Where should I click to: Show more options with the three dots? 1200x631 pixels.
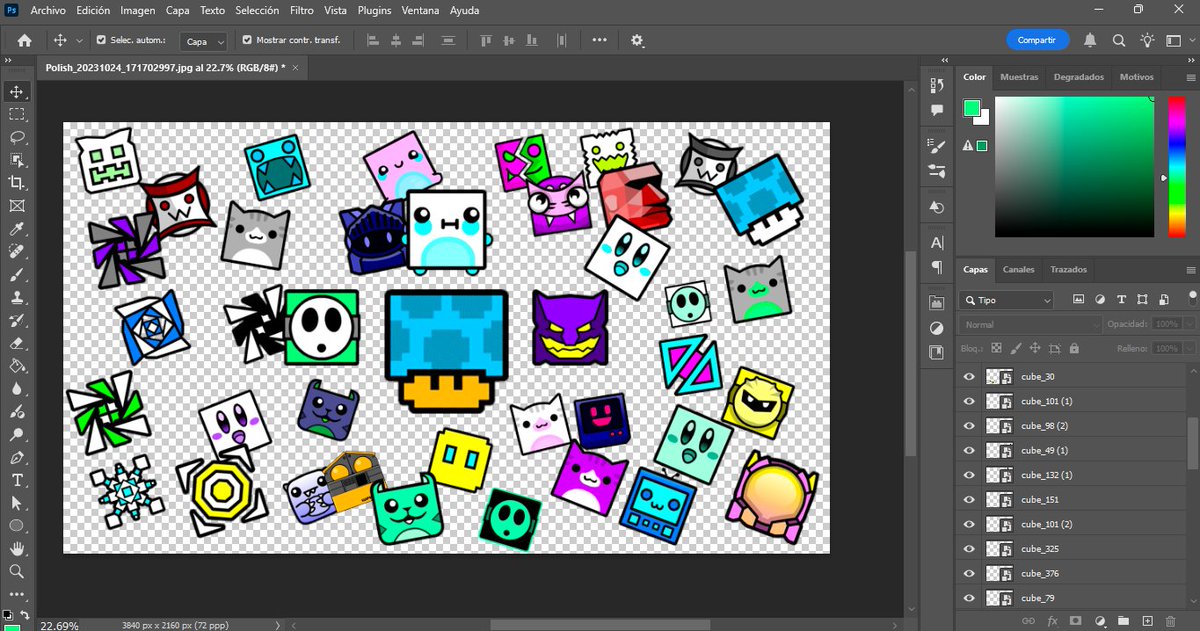(599, 40)
